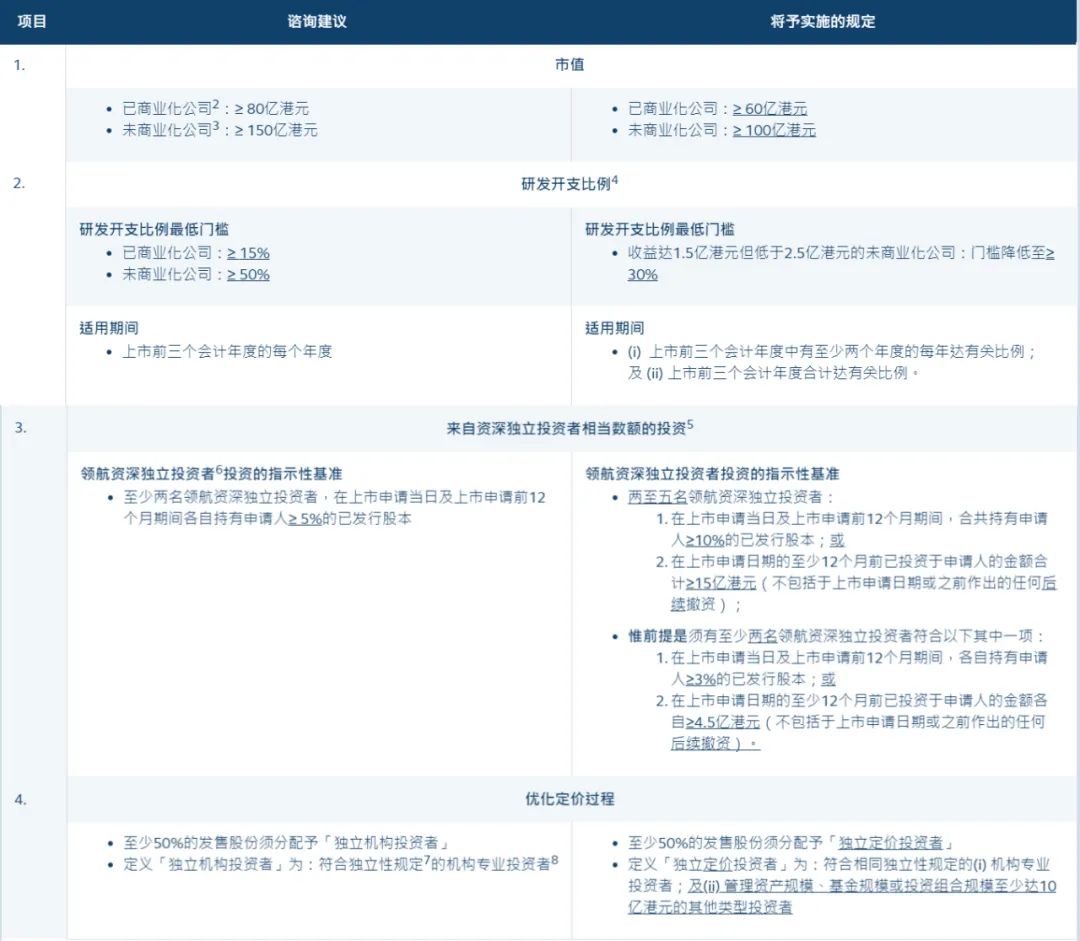
Task: Open footnote 3 after 未商业化公司
Action: 215,126
